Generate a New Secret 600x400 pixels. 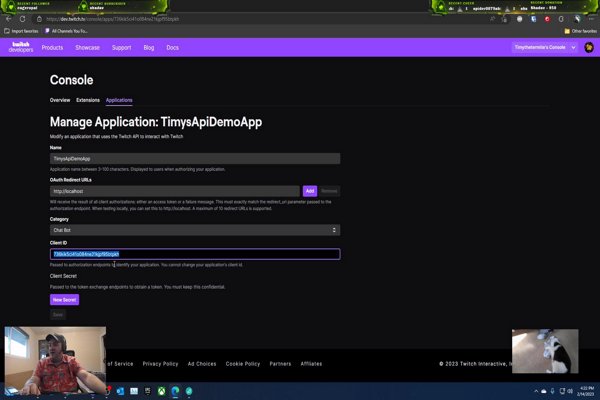coord(64,300)
